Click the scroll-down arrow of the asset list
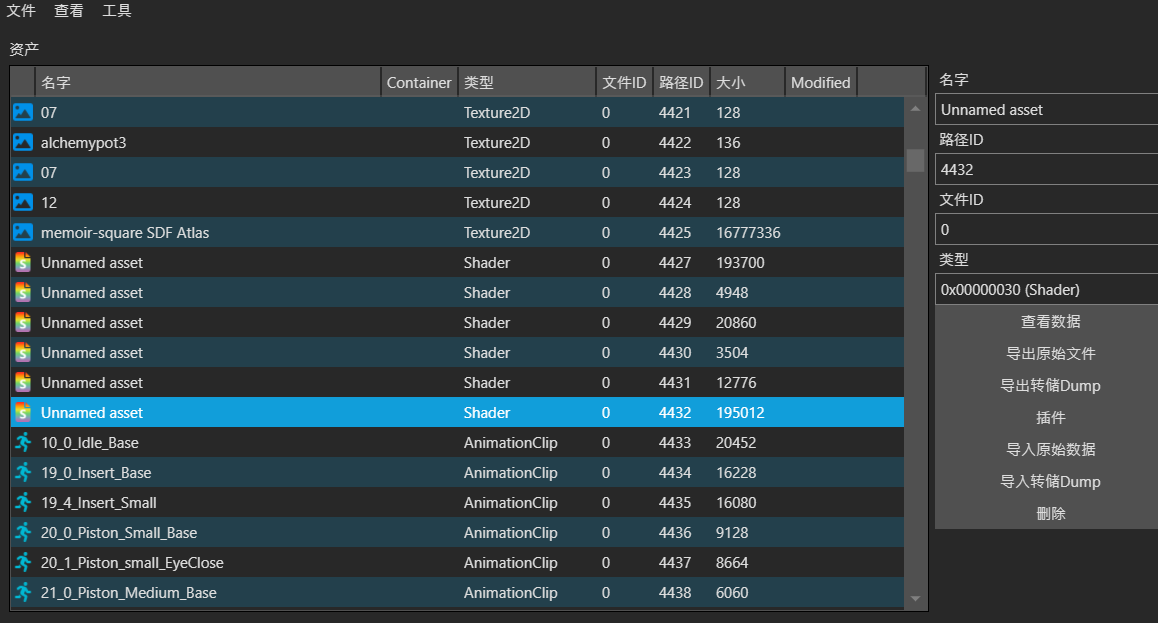The height and width of the screenshot is (623, 1158). pyautogui.click(x=915, y=599)
